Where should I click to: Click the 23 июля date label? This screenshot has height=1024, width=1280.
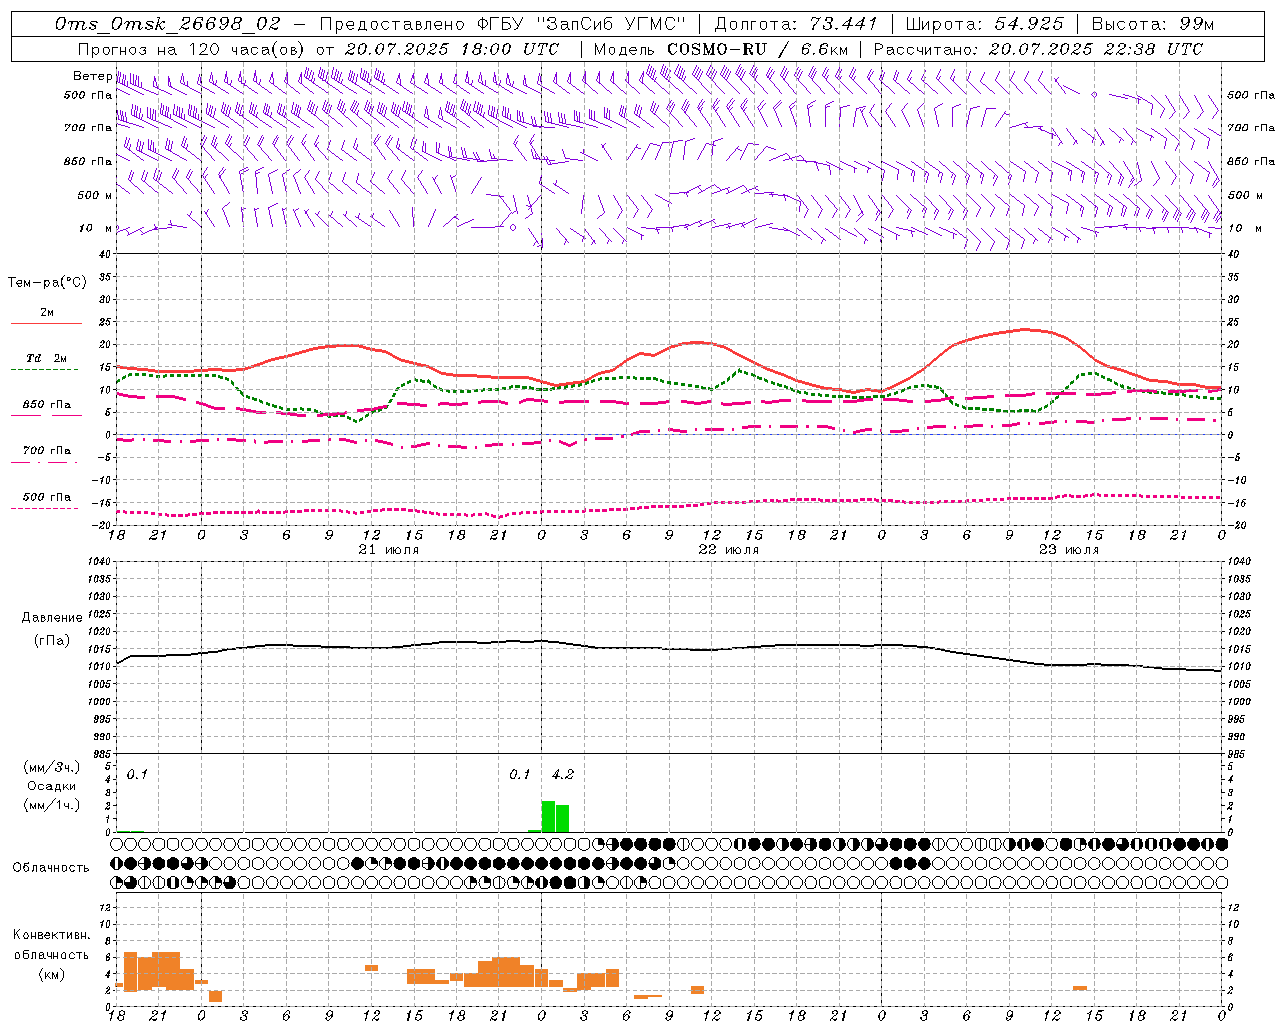point(1069,550)
